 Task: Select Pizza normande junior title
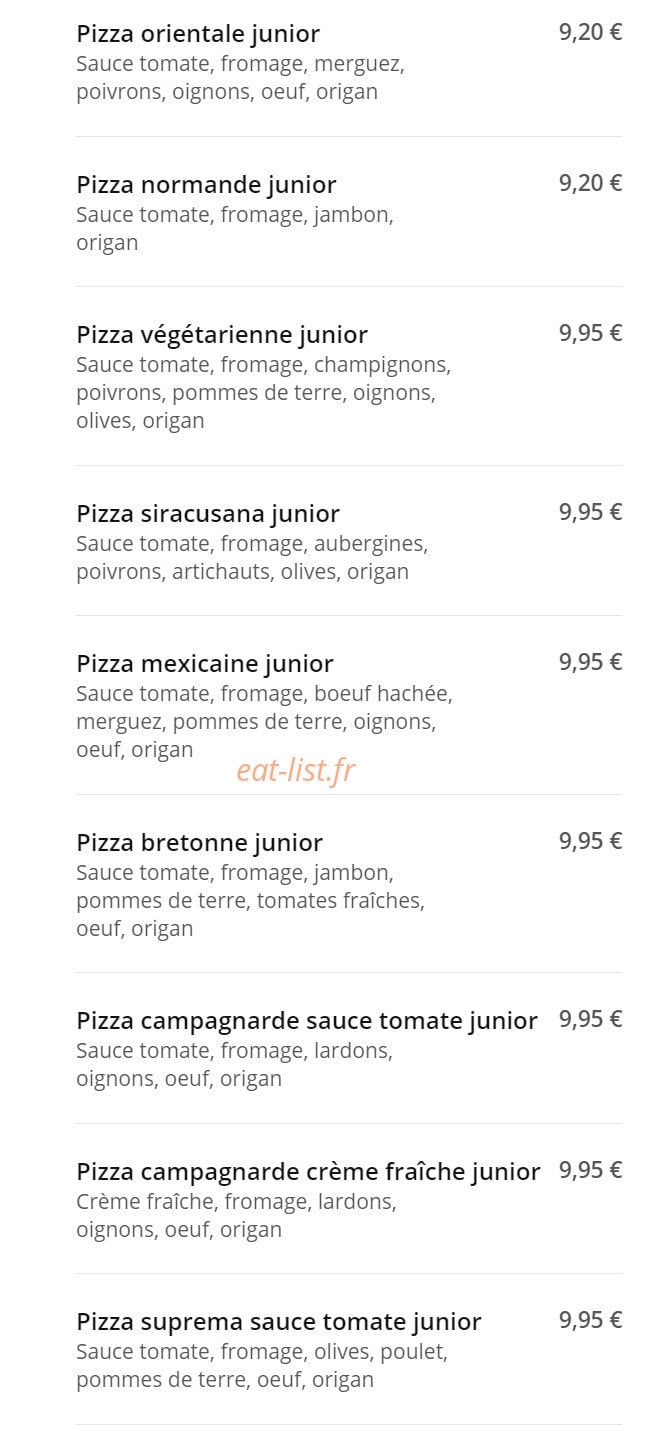pyautogui.click(x=206, y=185)
